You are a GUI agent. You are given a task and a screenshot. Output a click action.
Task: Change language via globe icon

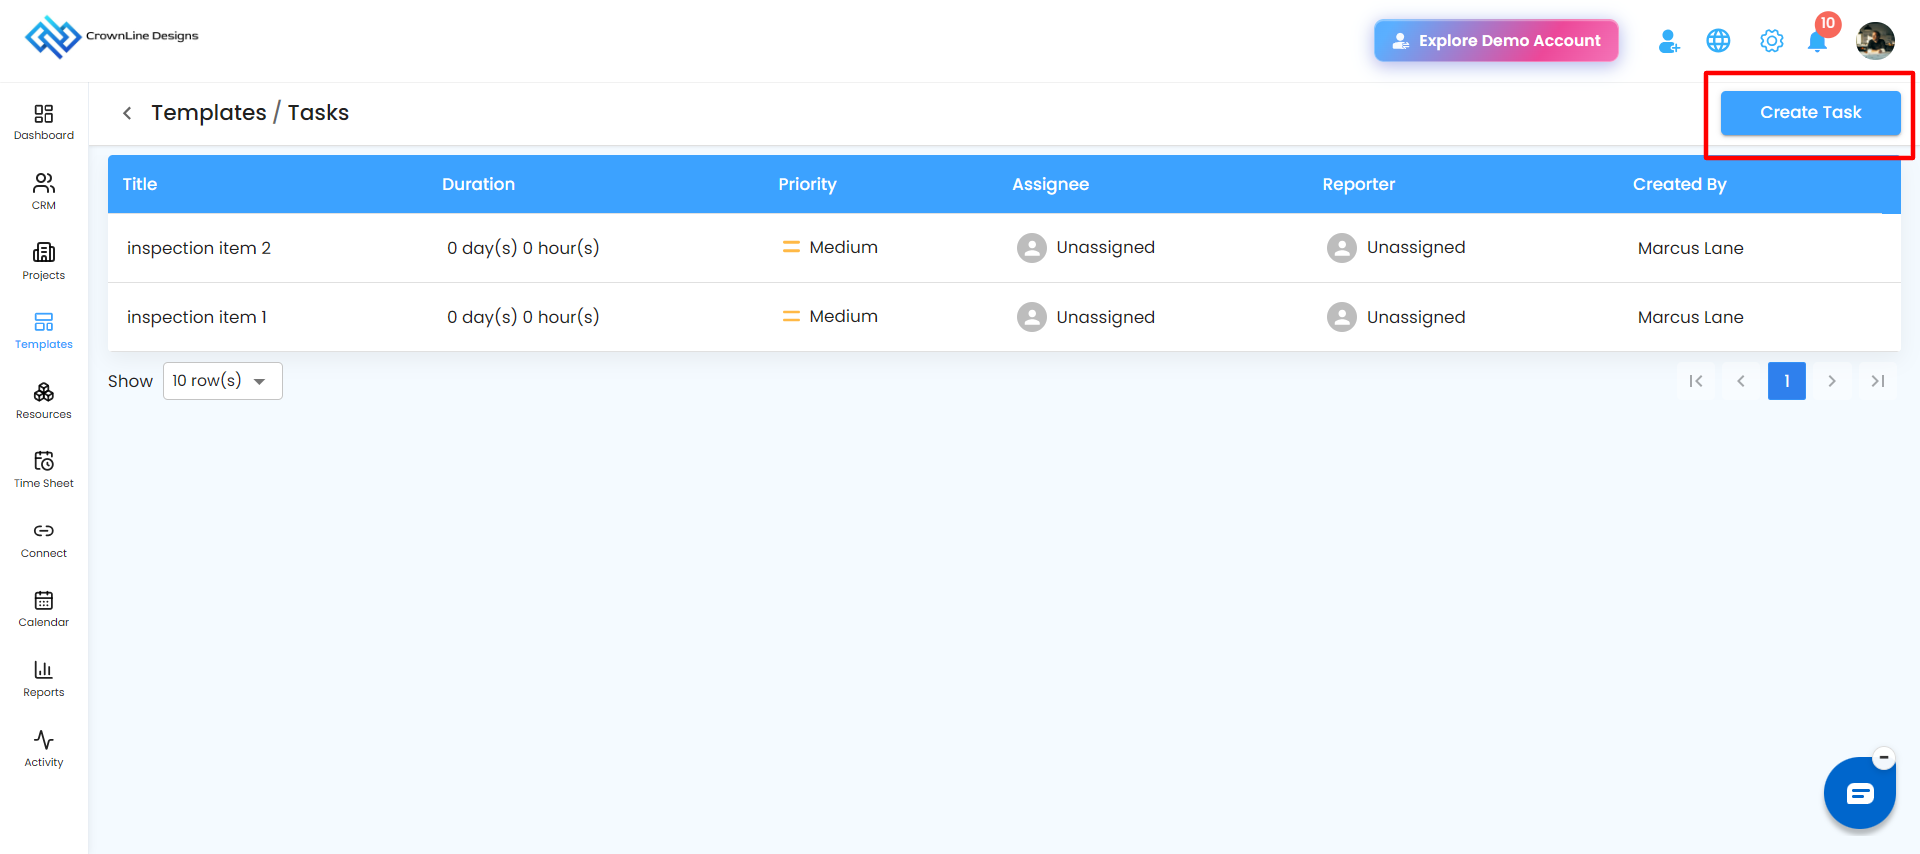(x=1718, y=41)
